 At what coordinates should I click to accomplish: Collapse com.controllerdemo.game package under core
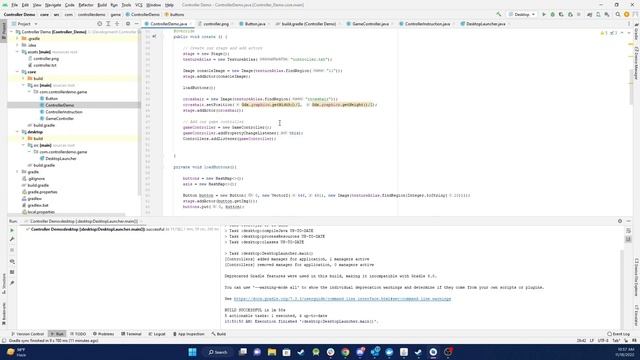coord(29,92)
